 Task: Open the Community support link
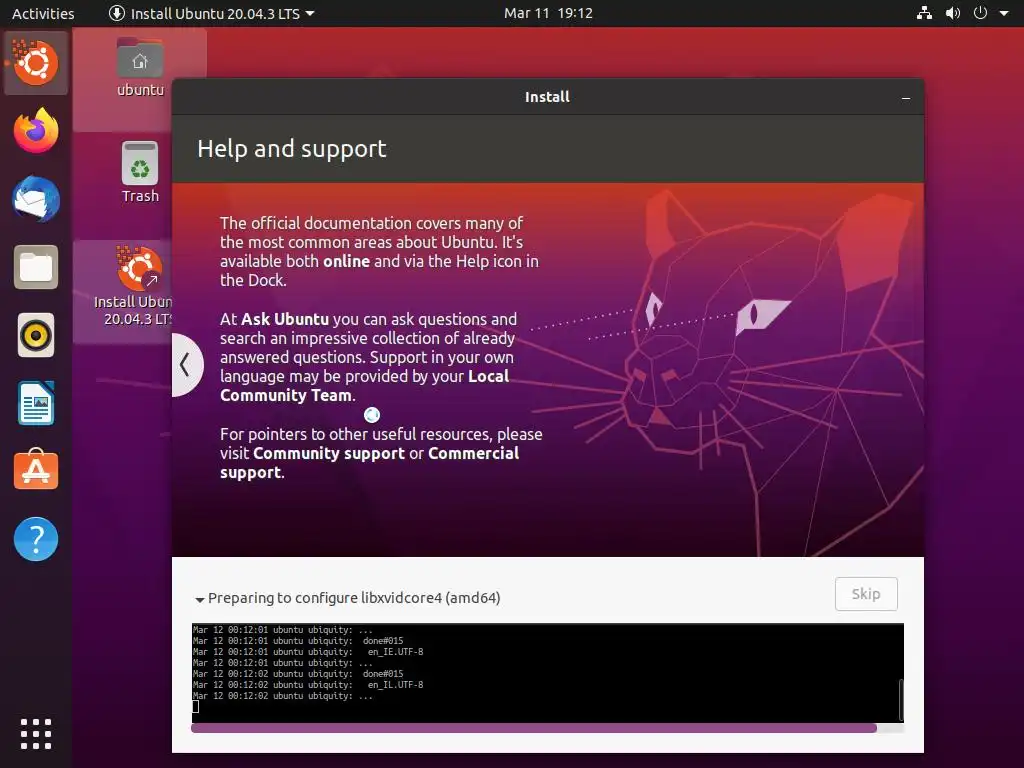coord(328,453)
